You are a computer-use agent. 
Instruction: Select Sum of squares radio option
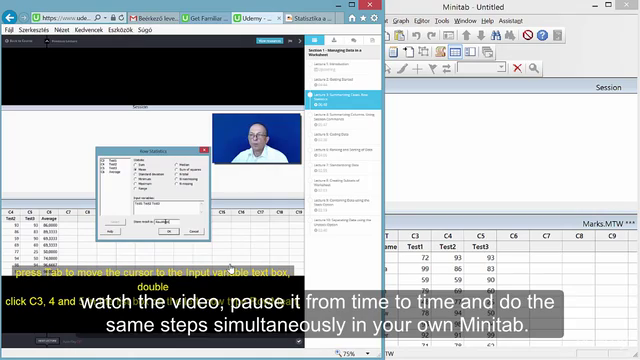point(176,169)
